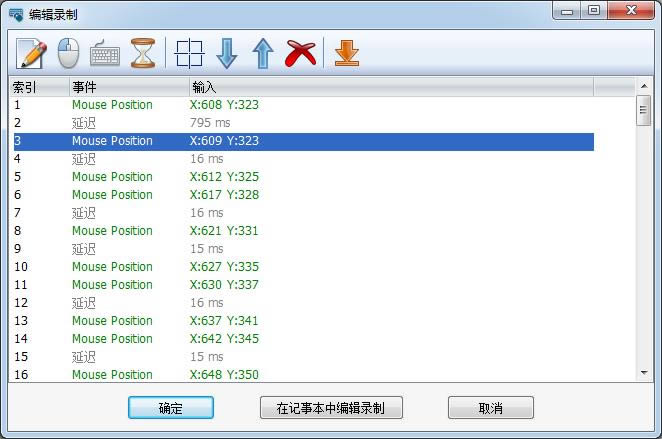Click the edit pencil icon in toolbar

[32, 52]
